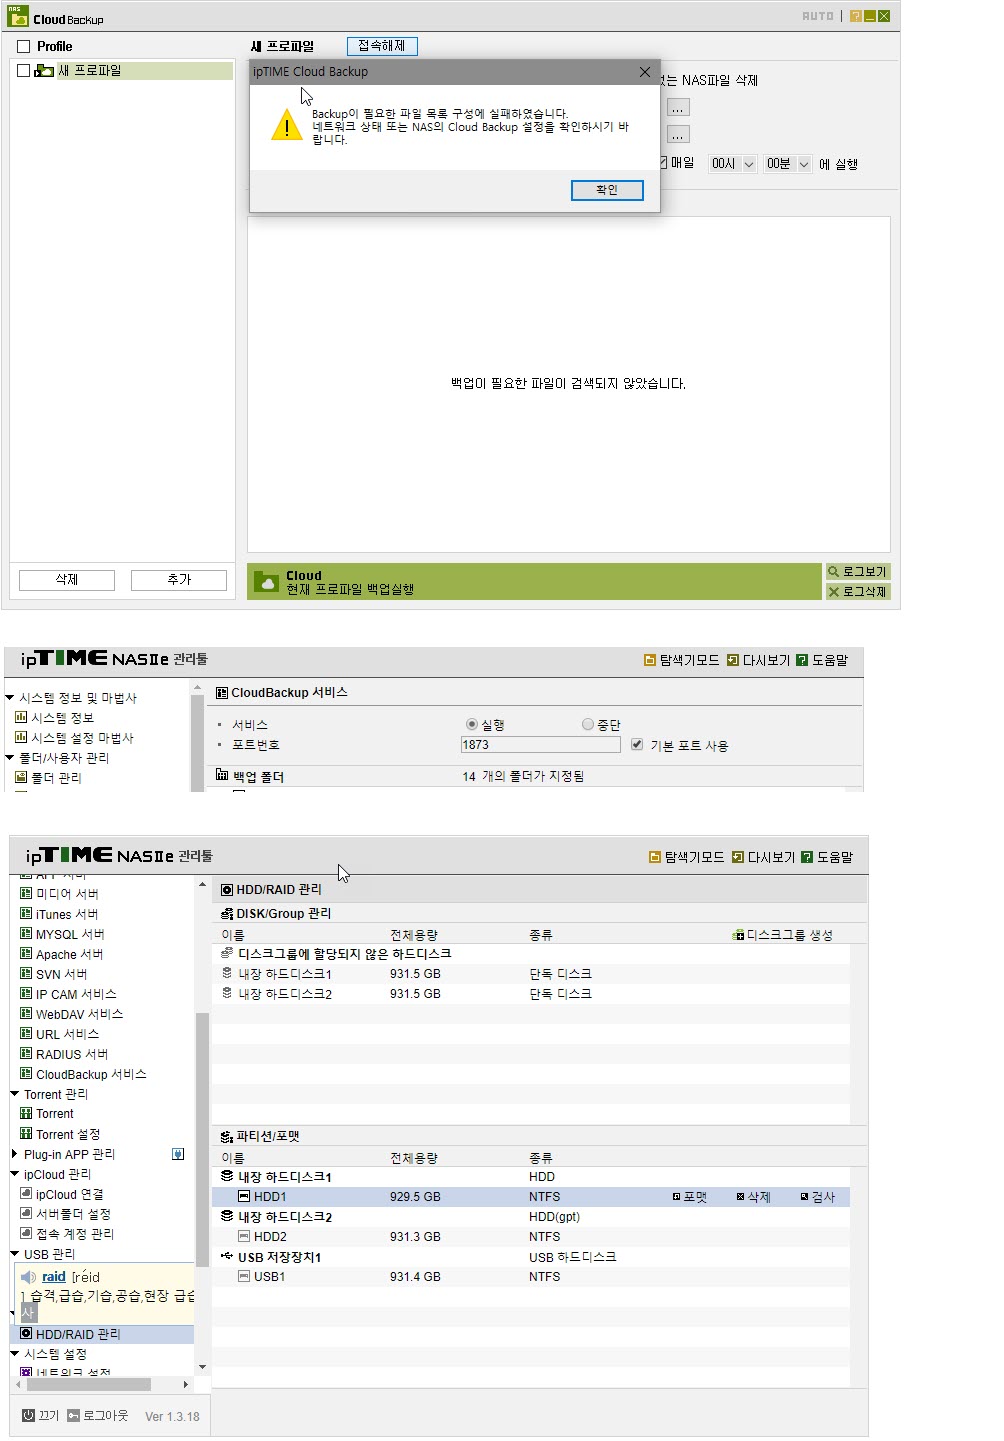Click the tree scroll-down arrow
Screen dimensions: 1004x1441
pyautogui.click(x=202, y=1367)
